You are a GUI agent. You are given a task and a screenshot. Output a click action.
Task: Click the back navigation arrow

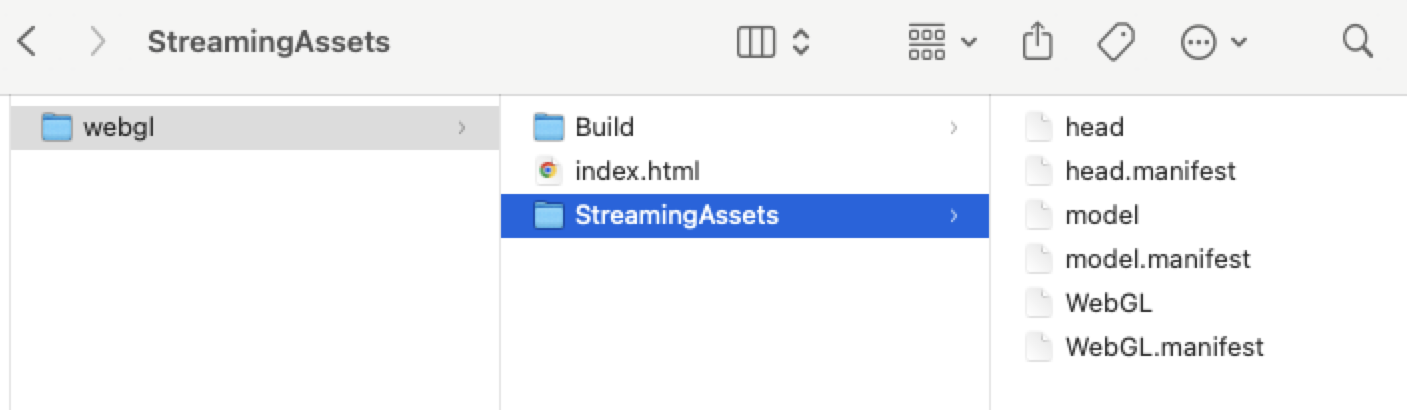click(x=28, y=42)
